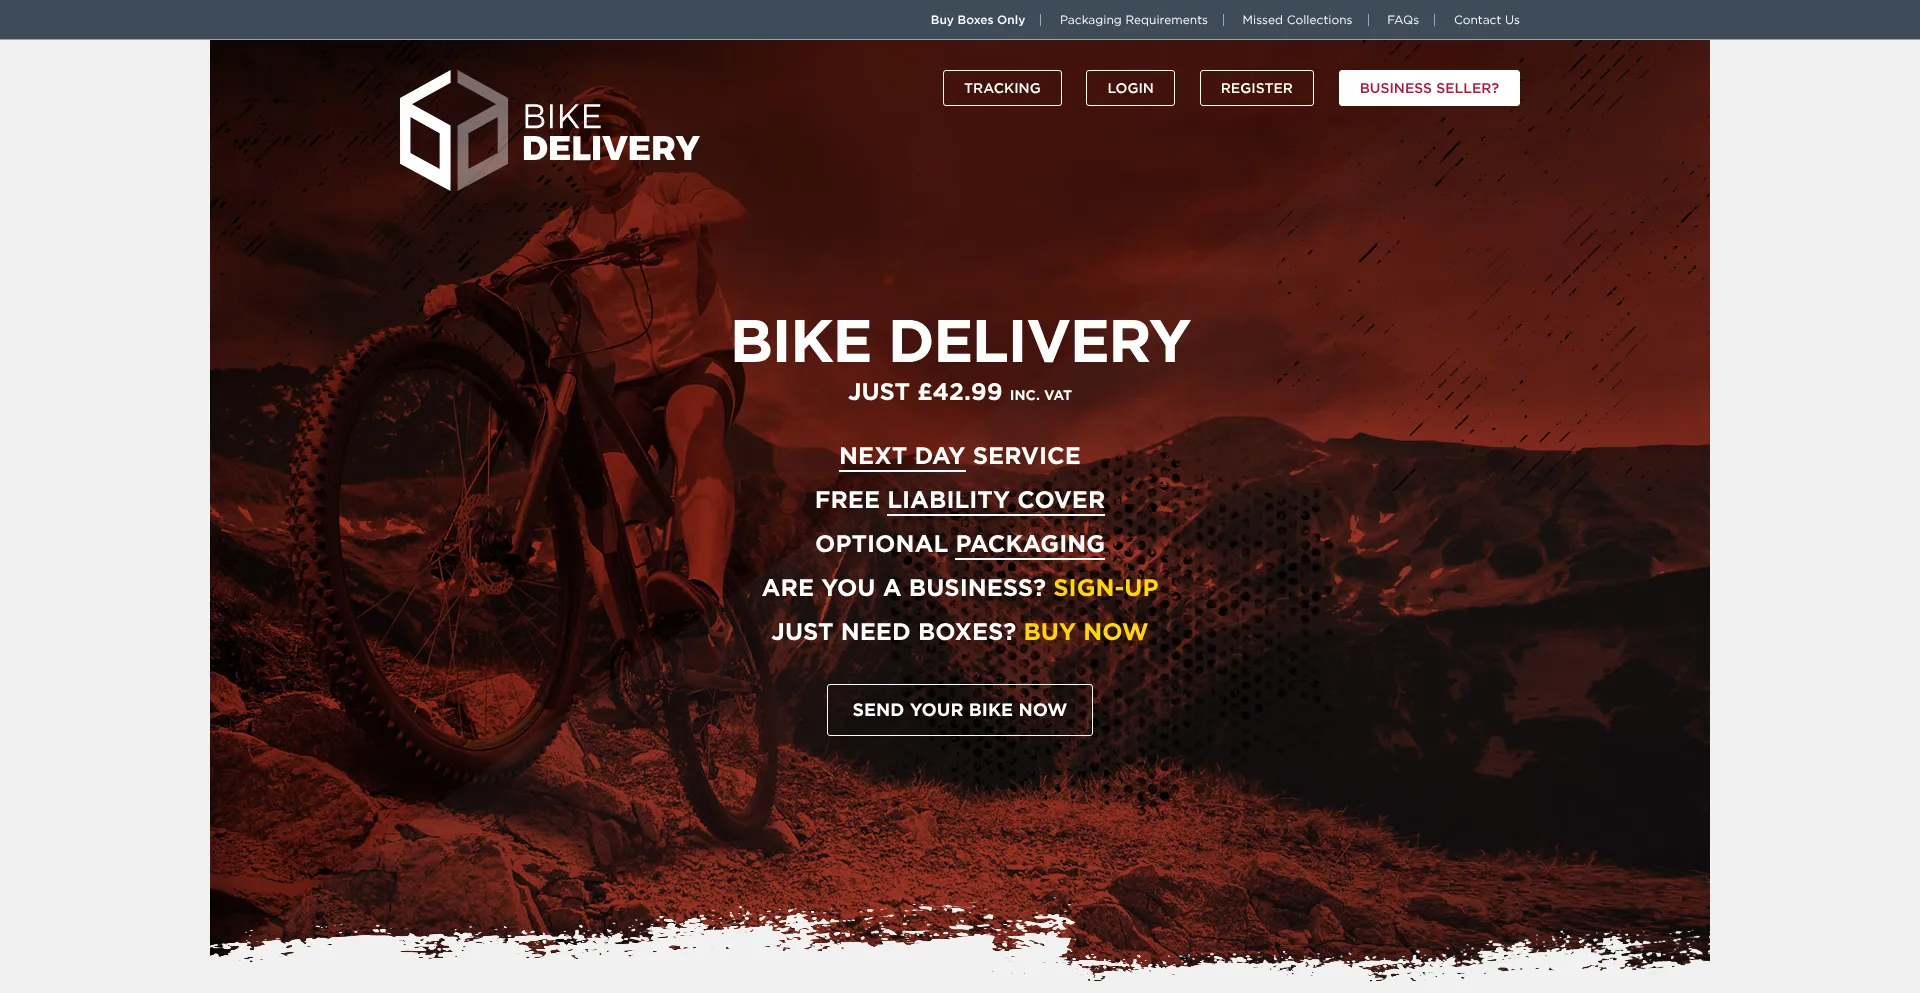Open the PACKAGING underlined link
The width and height of the screenshot is (1920, 993).
pos(1030,544)
